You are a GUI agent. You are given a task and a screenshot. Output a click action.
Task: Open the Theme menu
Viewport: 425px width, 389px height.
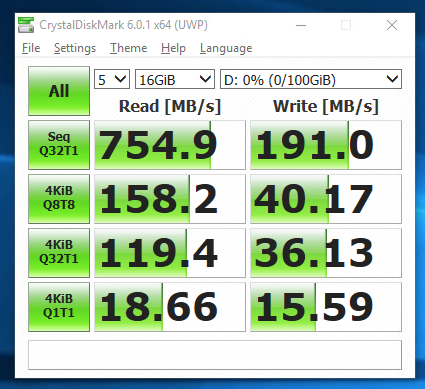coord(128,48)
